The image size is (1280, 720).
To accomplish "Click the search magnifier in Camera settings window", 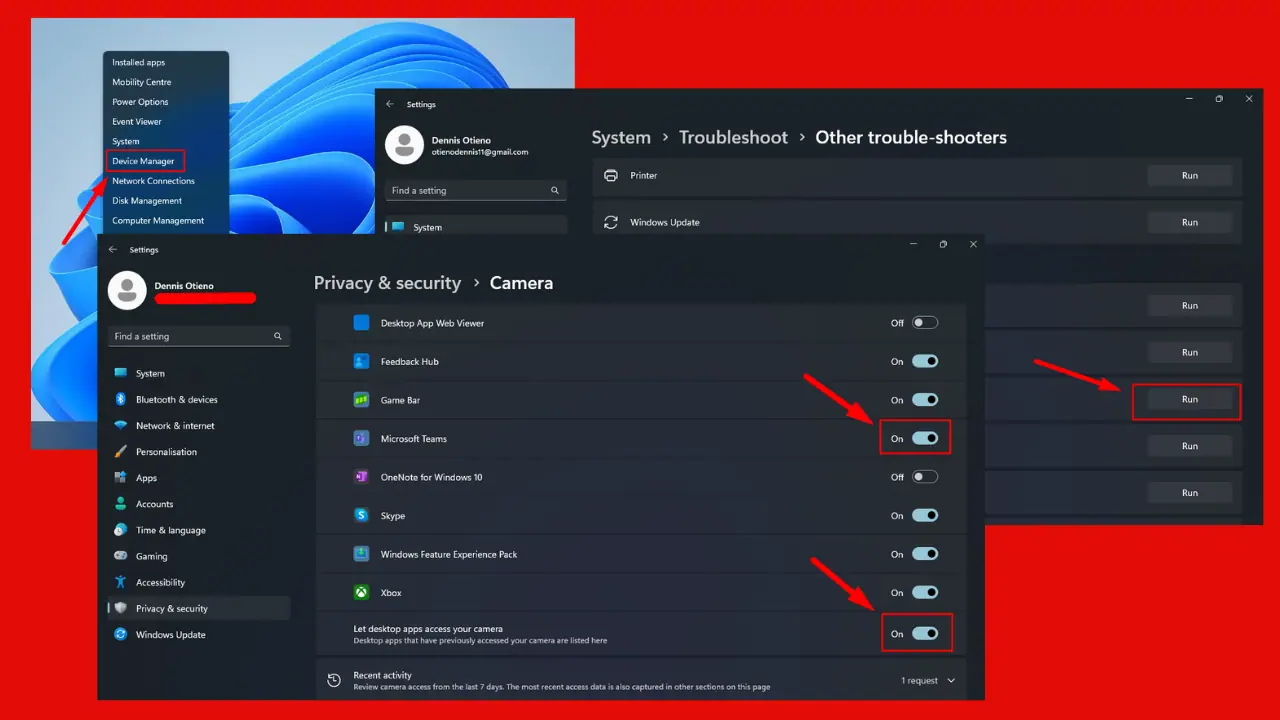I will click(x=278, y=337).
